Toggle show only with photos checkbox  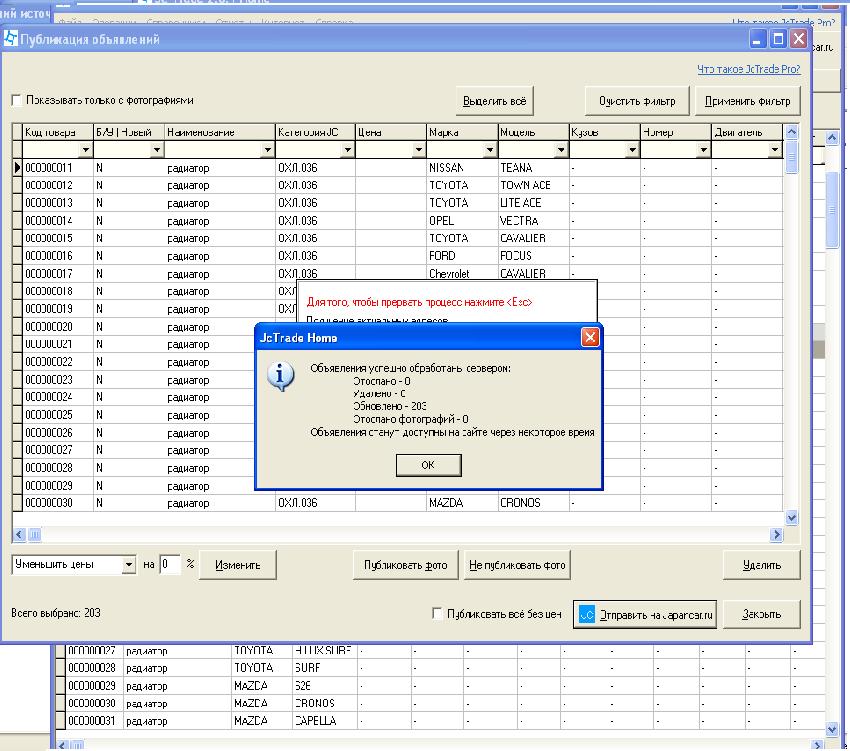[x=16, y=100]
